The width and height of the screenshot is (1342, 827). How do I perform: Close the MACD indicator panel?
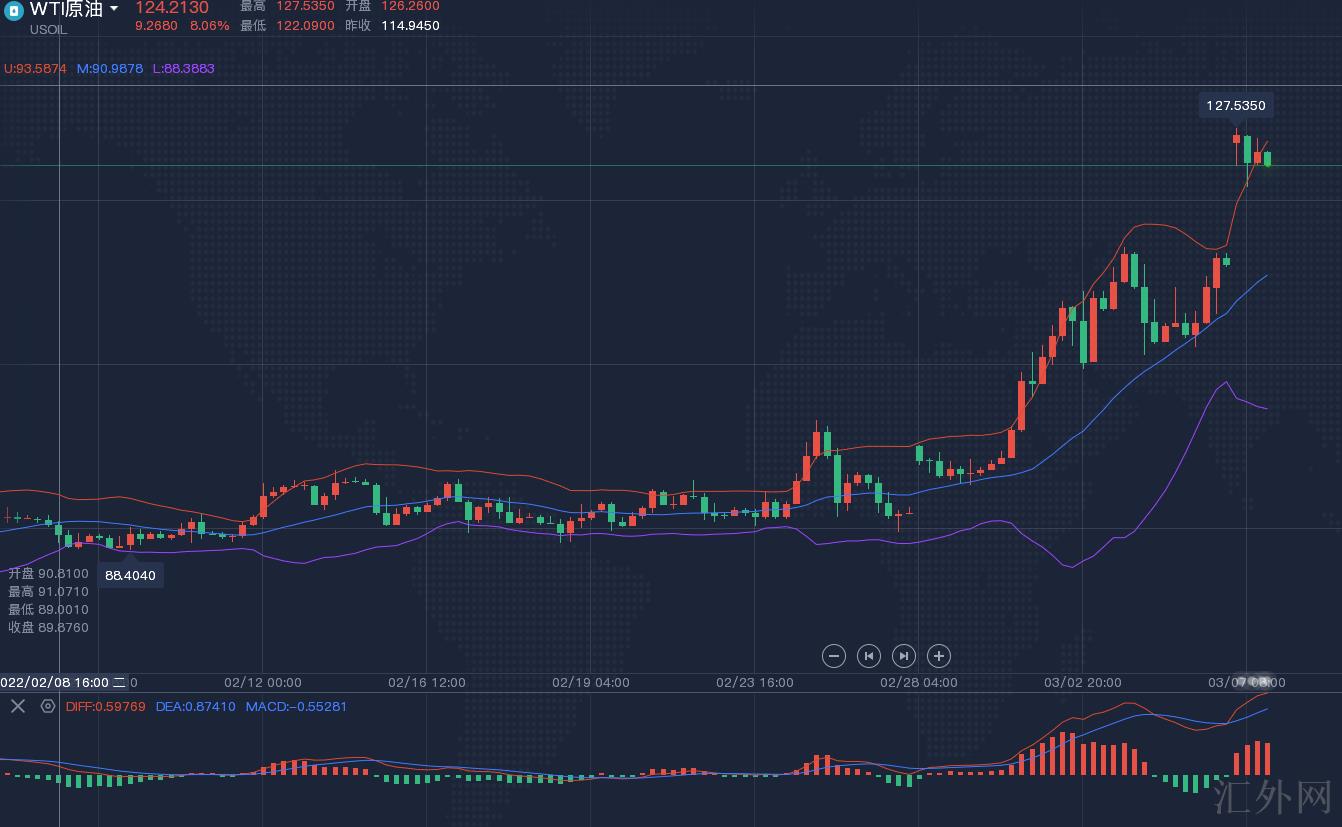17,706
